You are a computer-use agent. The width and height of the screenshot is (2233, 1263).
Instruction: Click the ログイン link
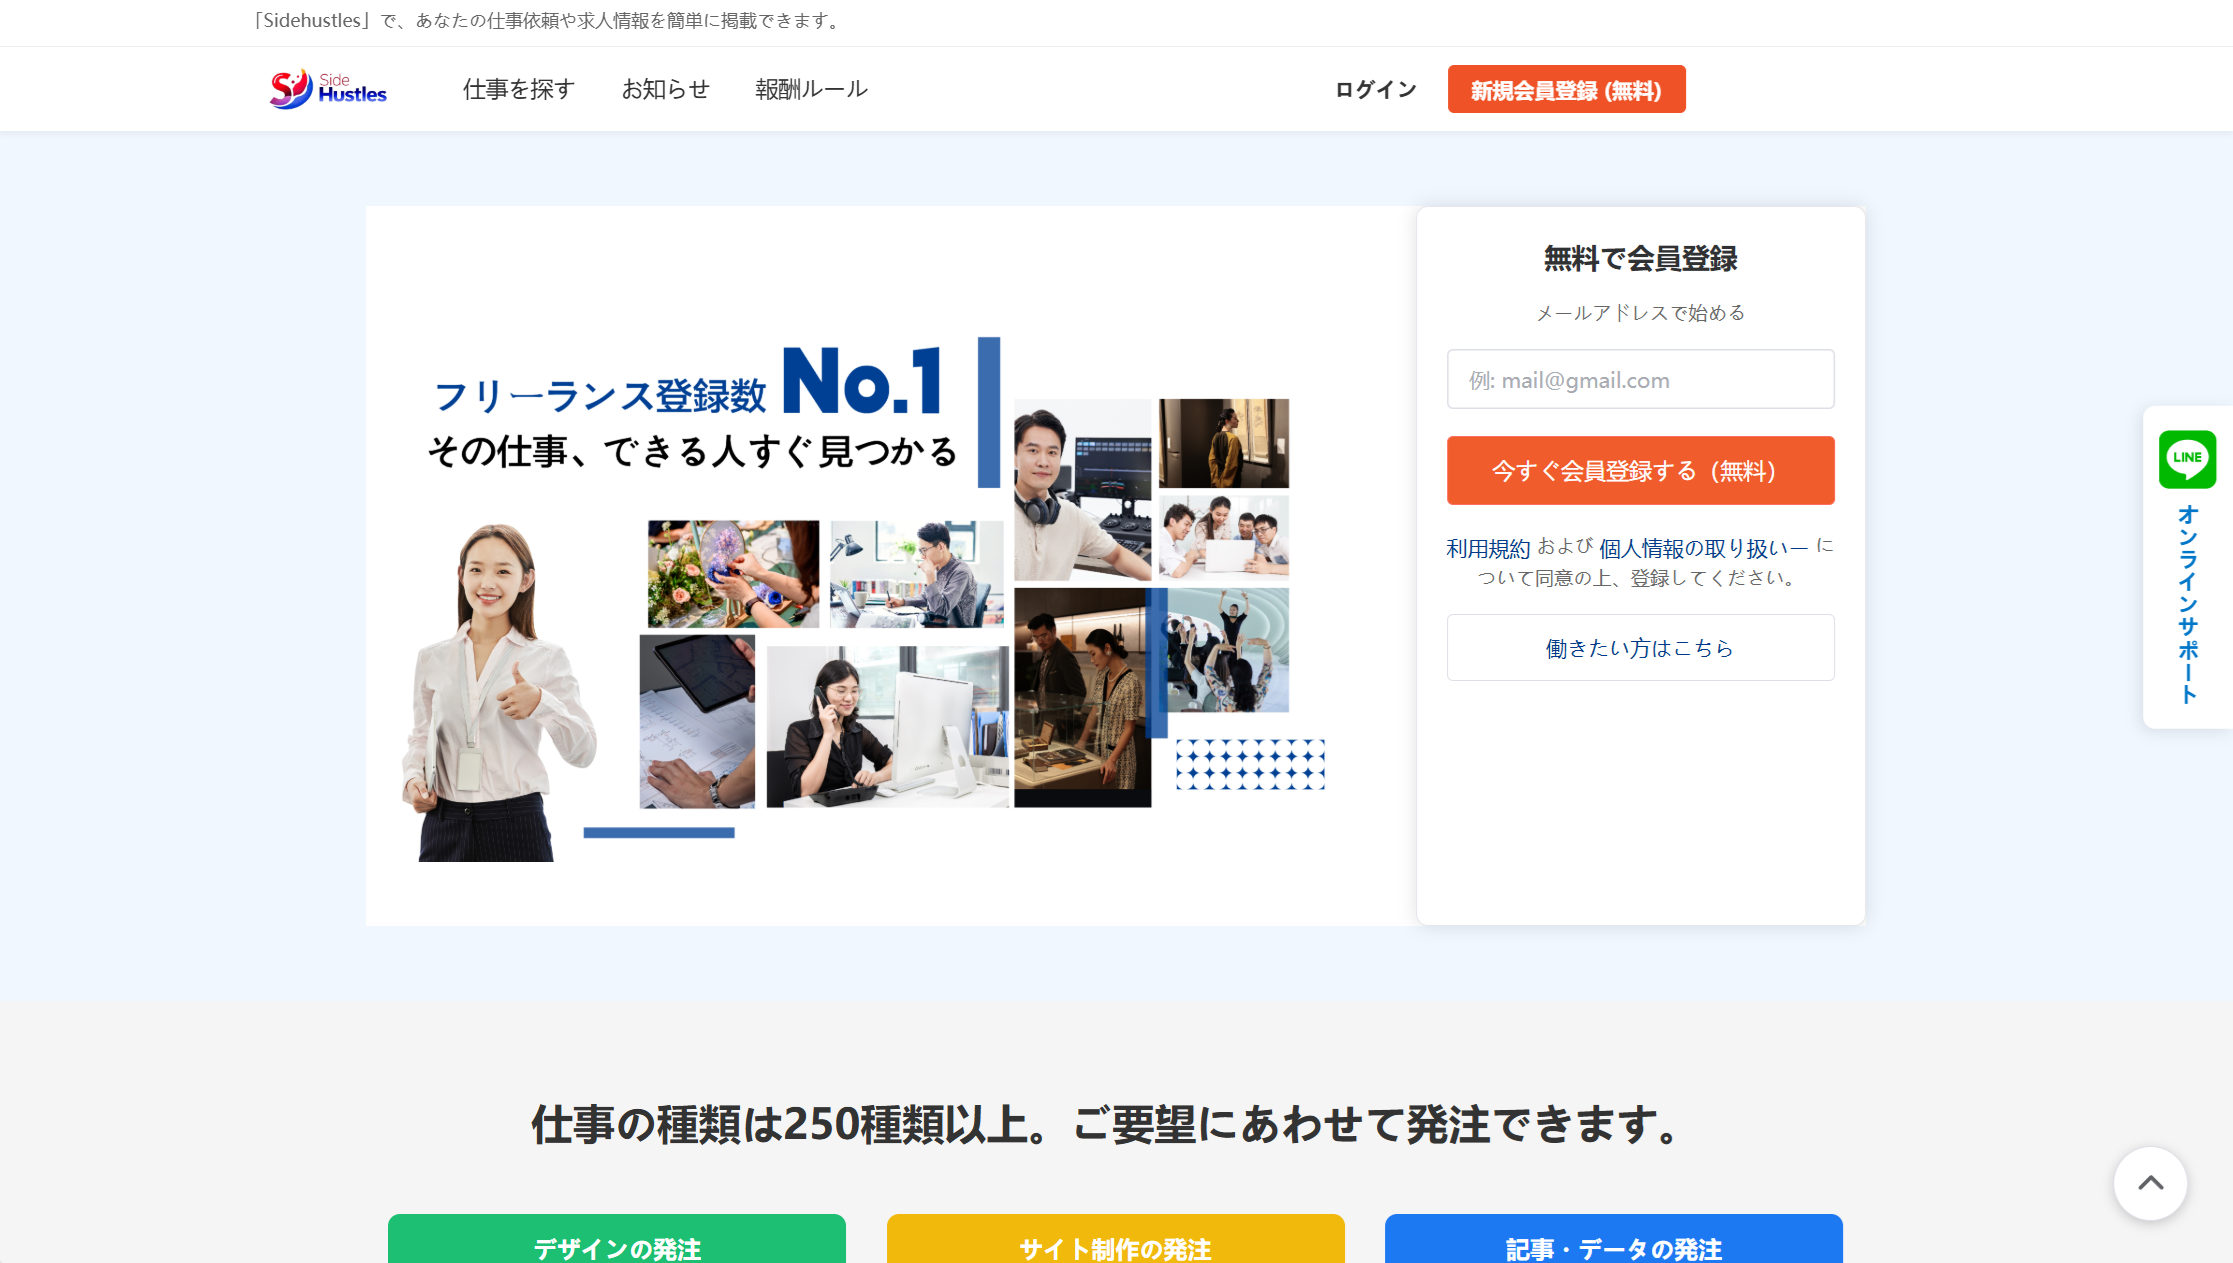coord(1375,89)
